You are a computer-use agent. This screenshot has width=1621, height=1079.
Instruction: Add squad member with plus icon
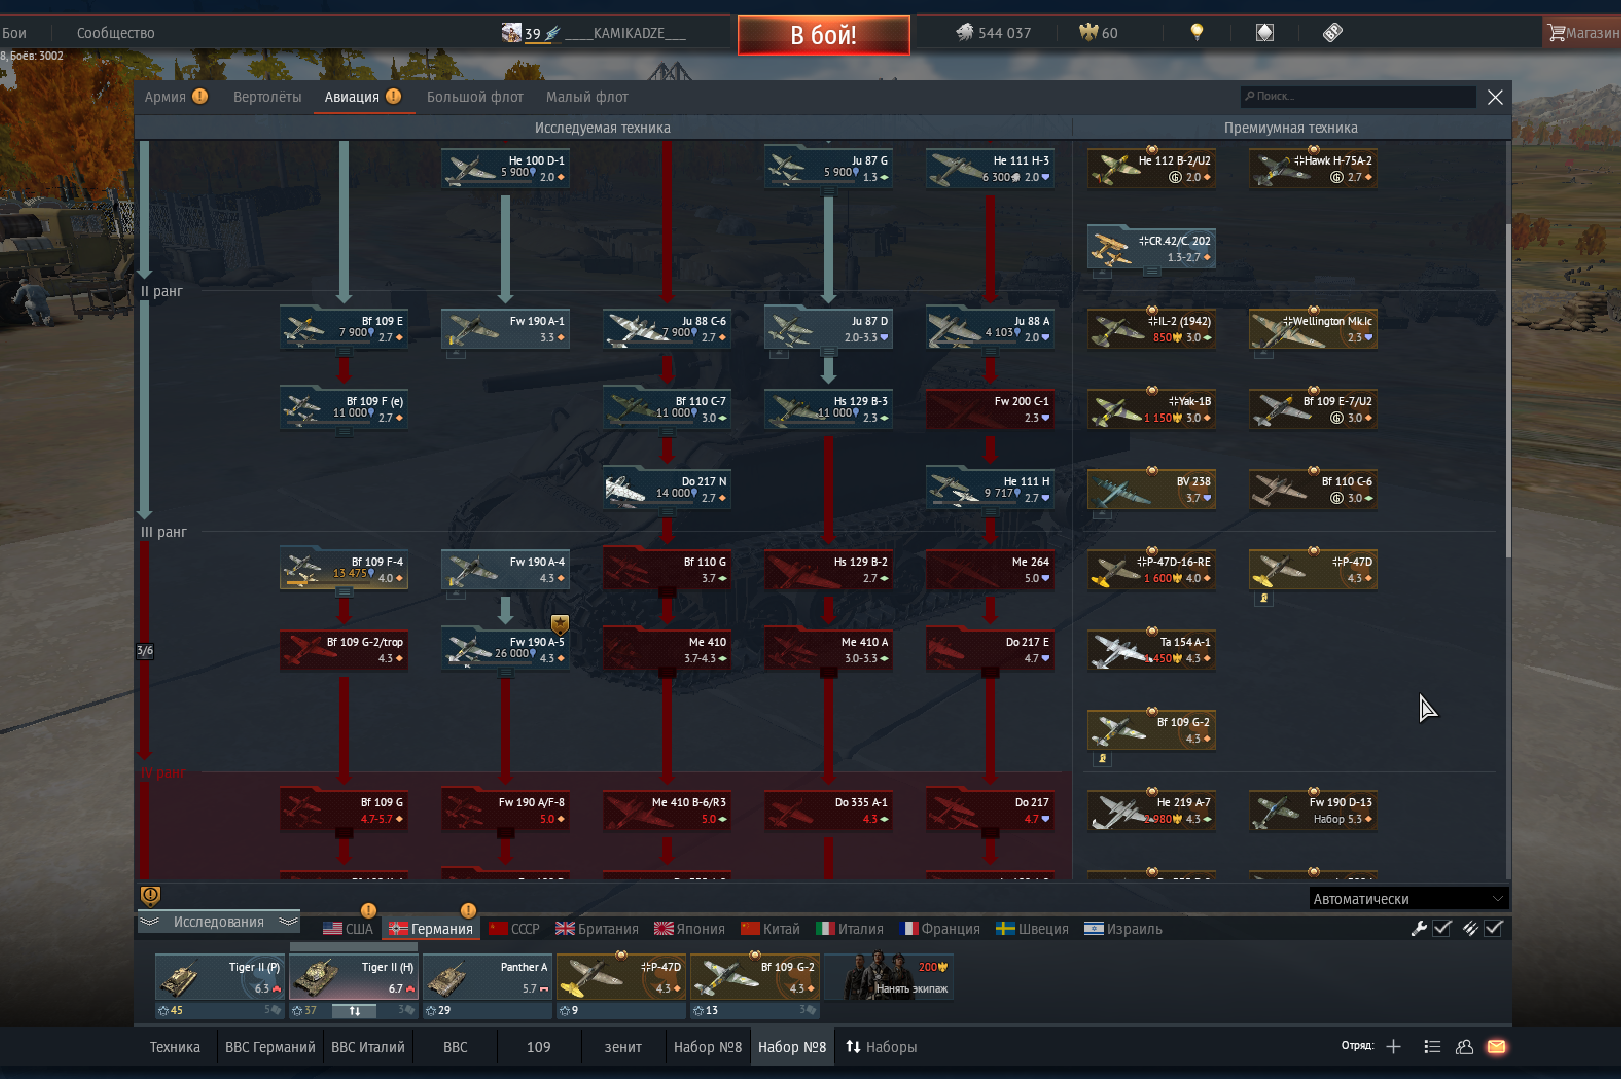[x=1393, y=1046]
